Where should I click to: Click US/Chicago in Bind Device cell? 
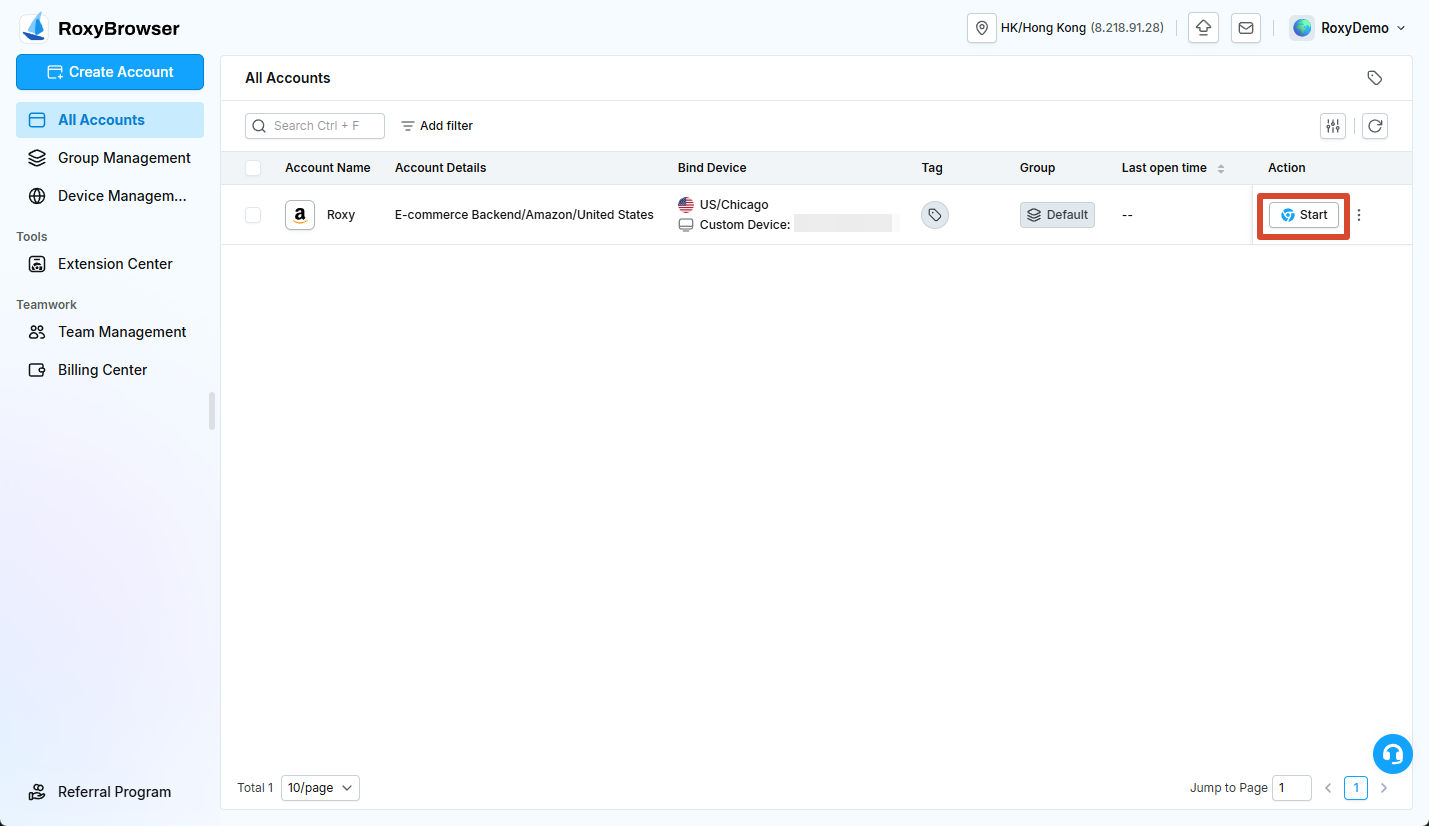click(734, 205)
